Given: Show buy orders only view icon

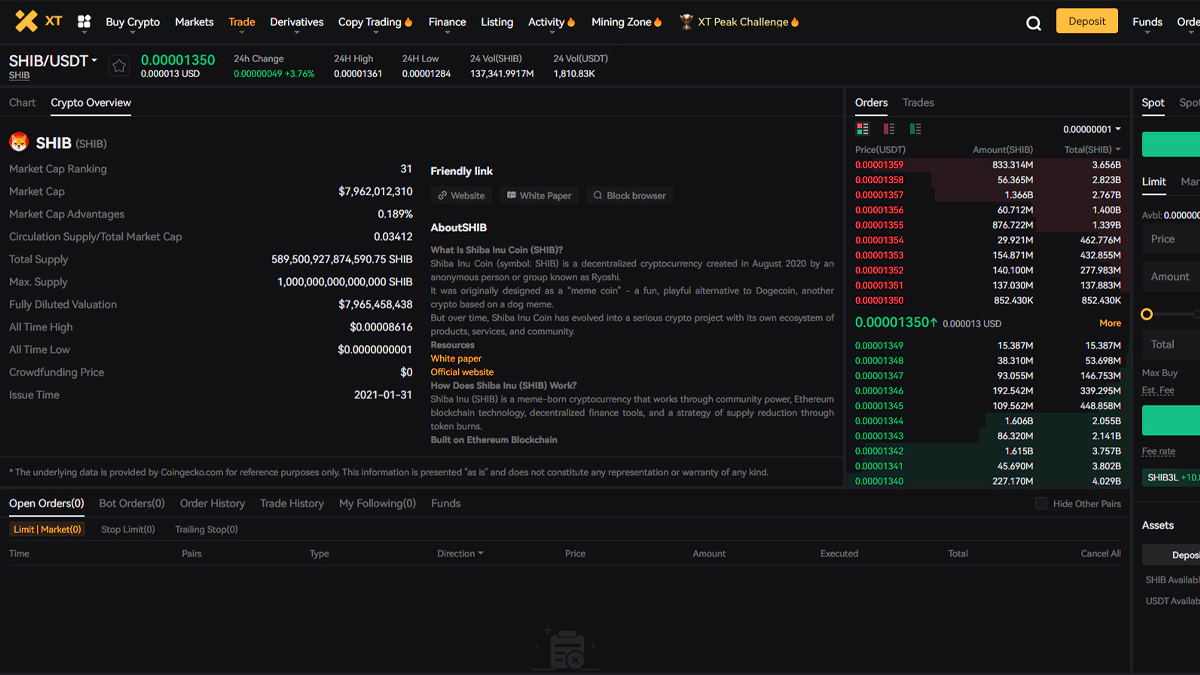Looking at the screenshot, I should [x=915, y=129].
